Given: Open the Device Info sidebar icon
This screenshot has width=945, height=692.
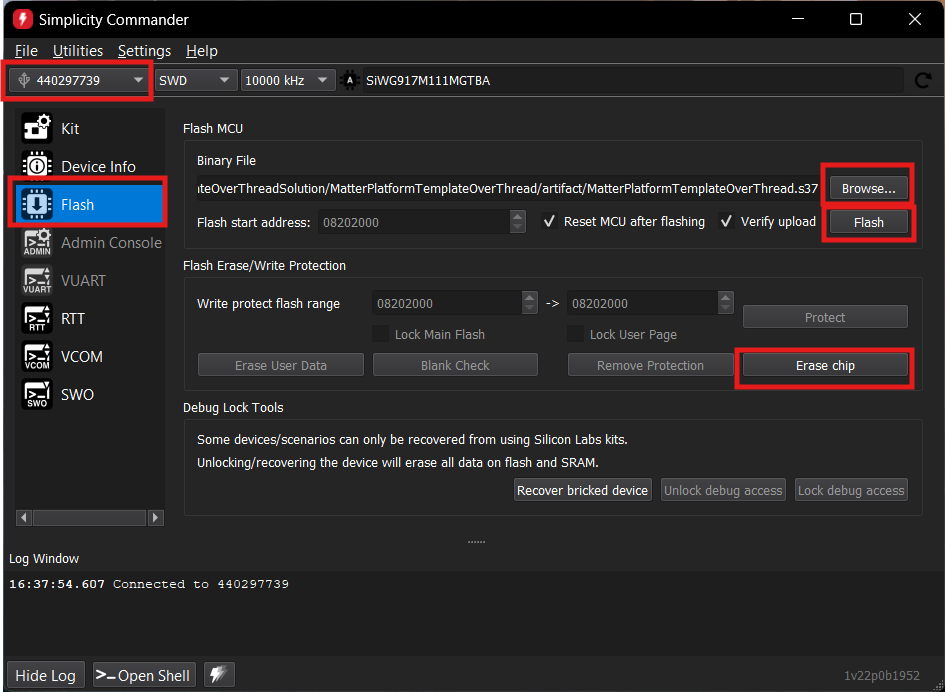Looking at the screenshot, I should coord(37,166).
